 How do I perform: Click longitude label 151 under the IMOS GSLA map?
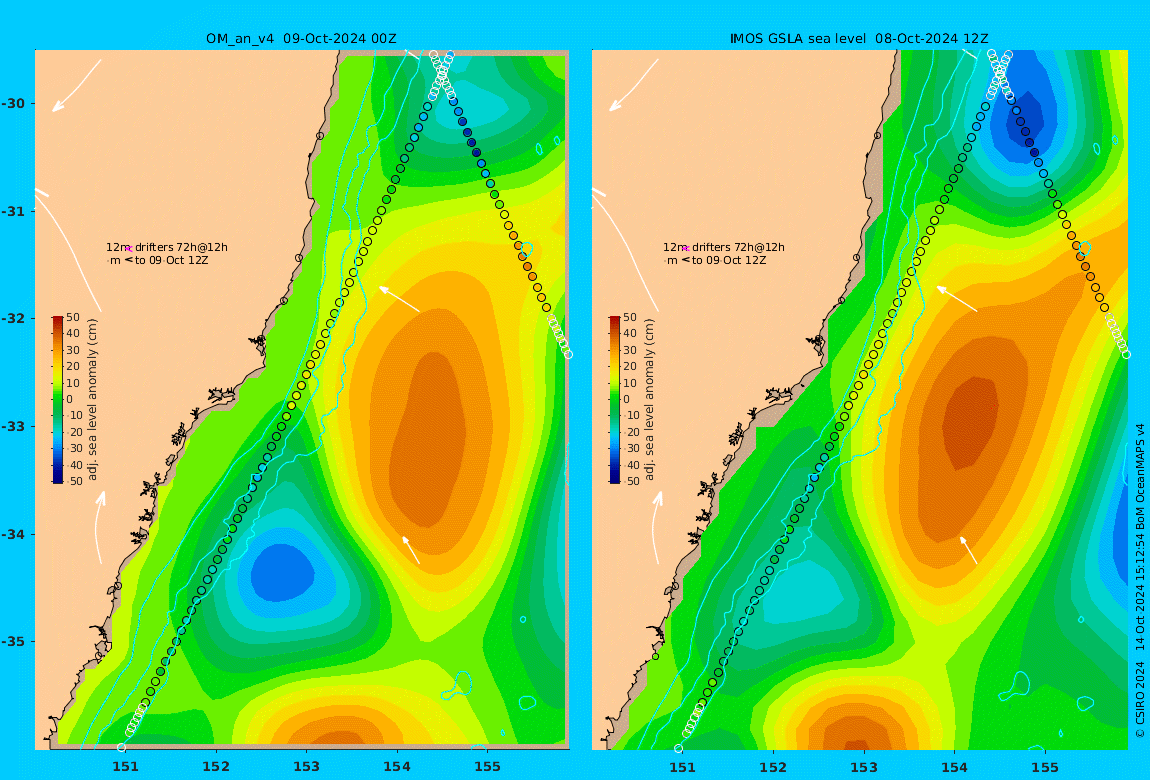pyautogui.click(x=683, y=767)
